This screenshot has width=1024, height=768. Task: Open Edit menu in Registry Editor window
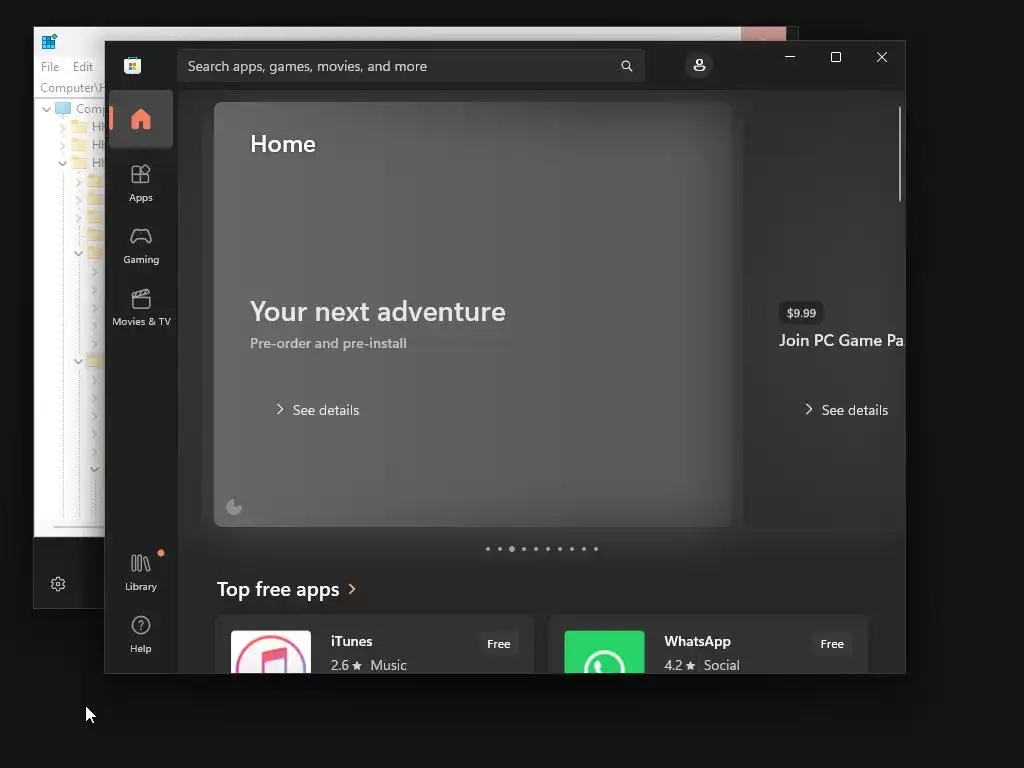coord(82,67)
